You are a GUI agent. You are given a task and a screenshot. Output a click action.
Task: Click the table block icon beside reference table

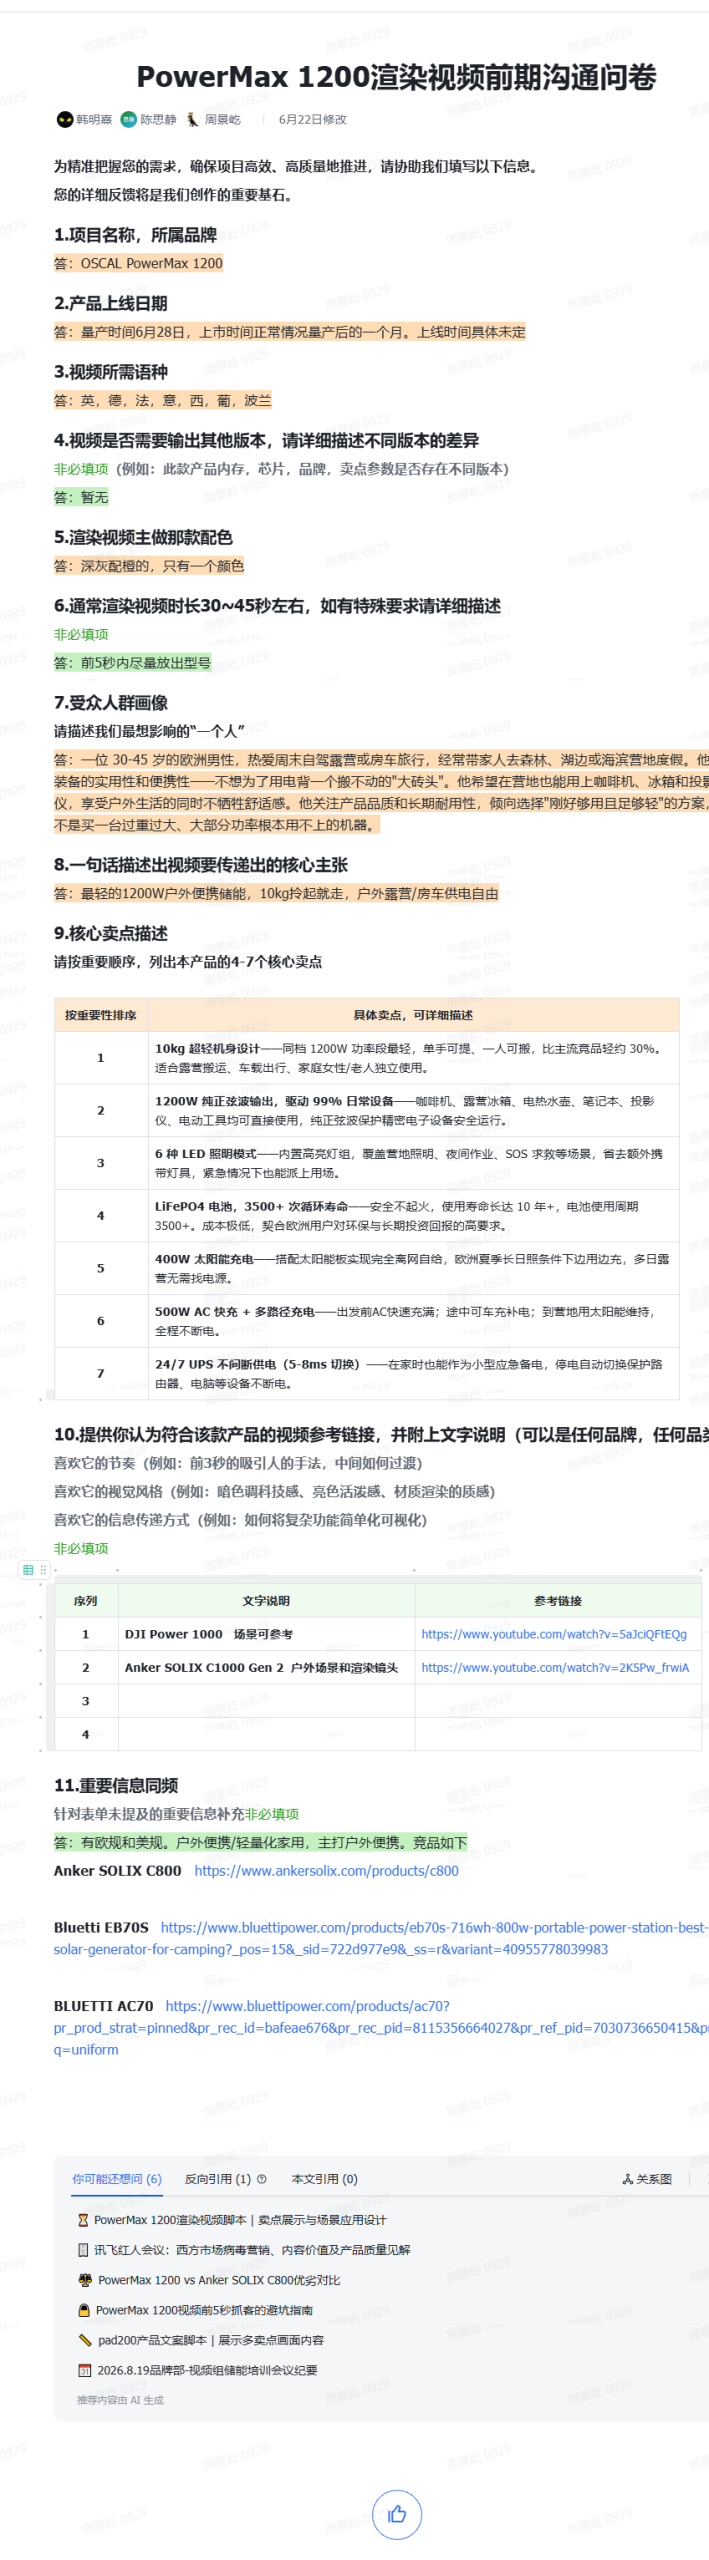pos(28,1569)
